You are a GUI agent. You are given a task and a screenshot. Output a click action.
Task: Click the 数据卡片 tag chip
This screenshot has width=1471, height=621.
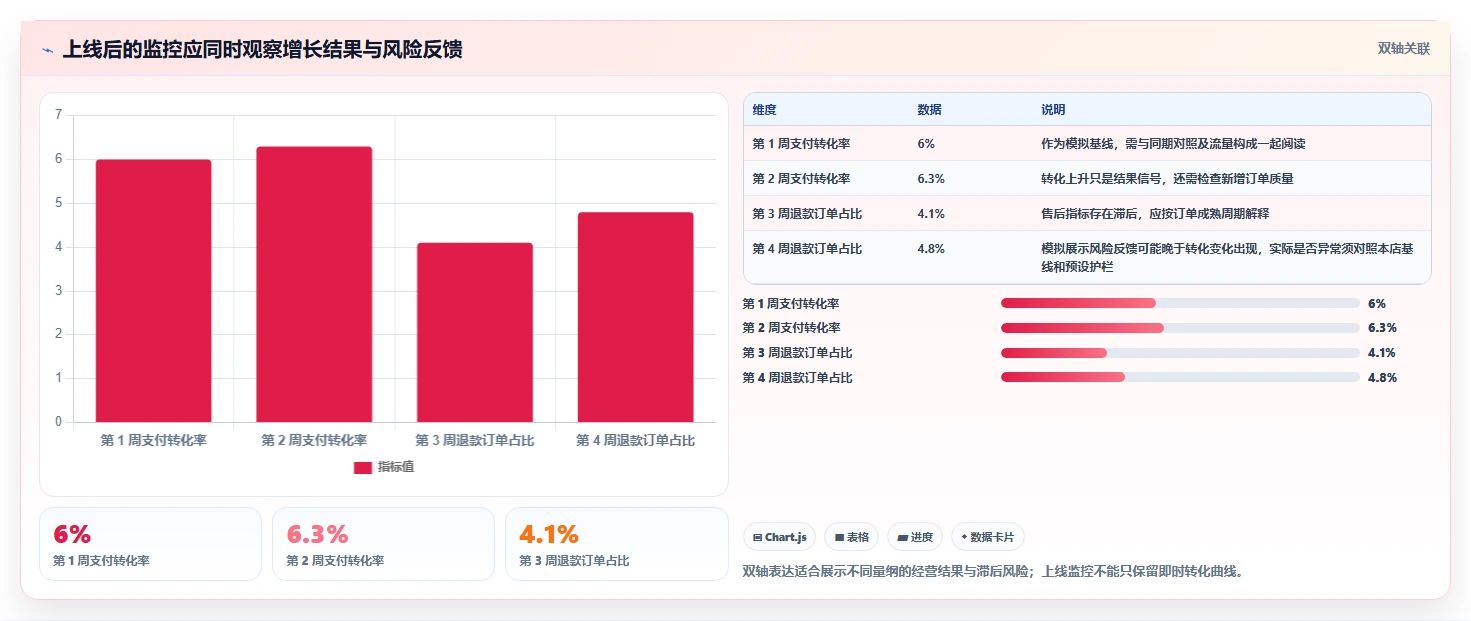[988, 537]
